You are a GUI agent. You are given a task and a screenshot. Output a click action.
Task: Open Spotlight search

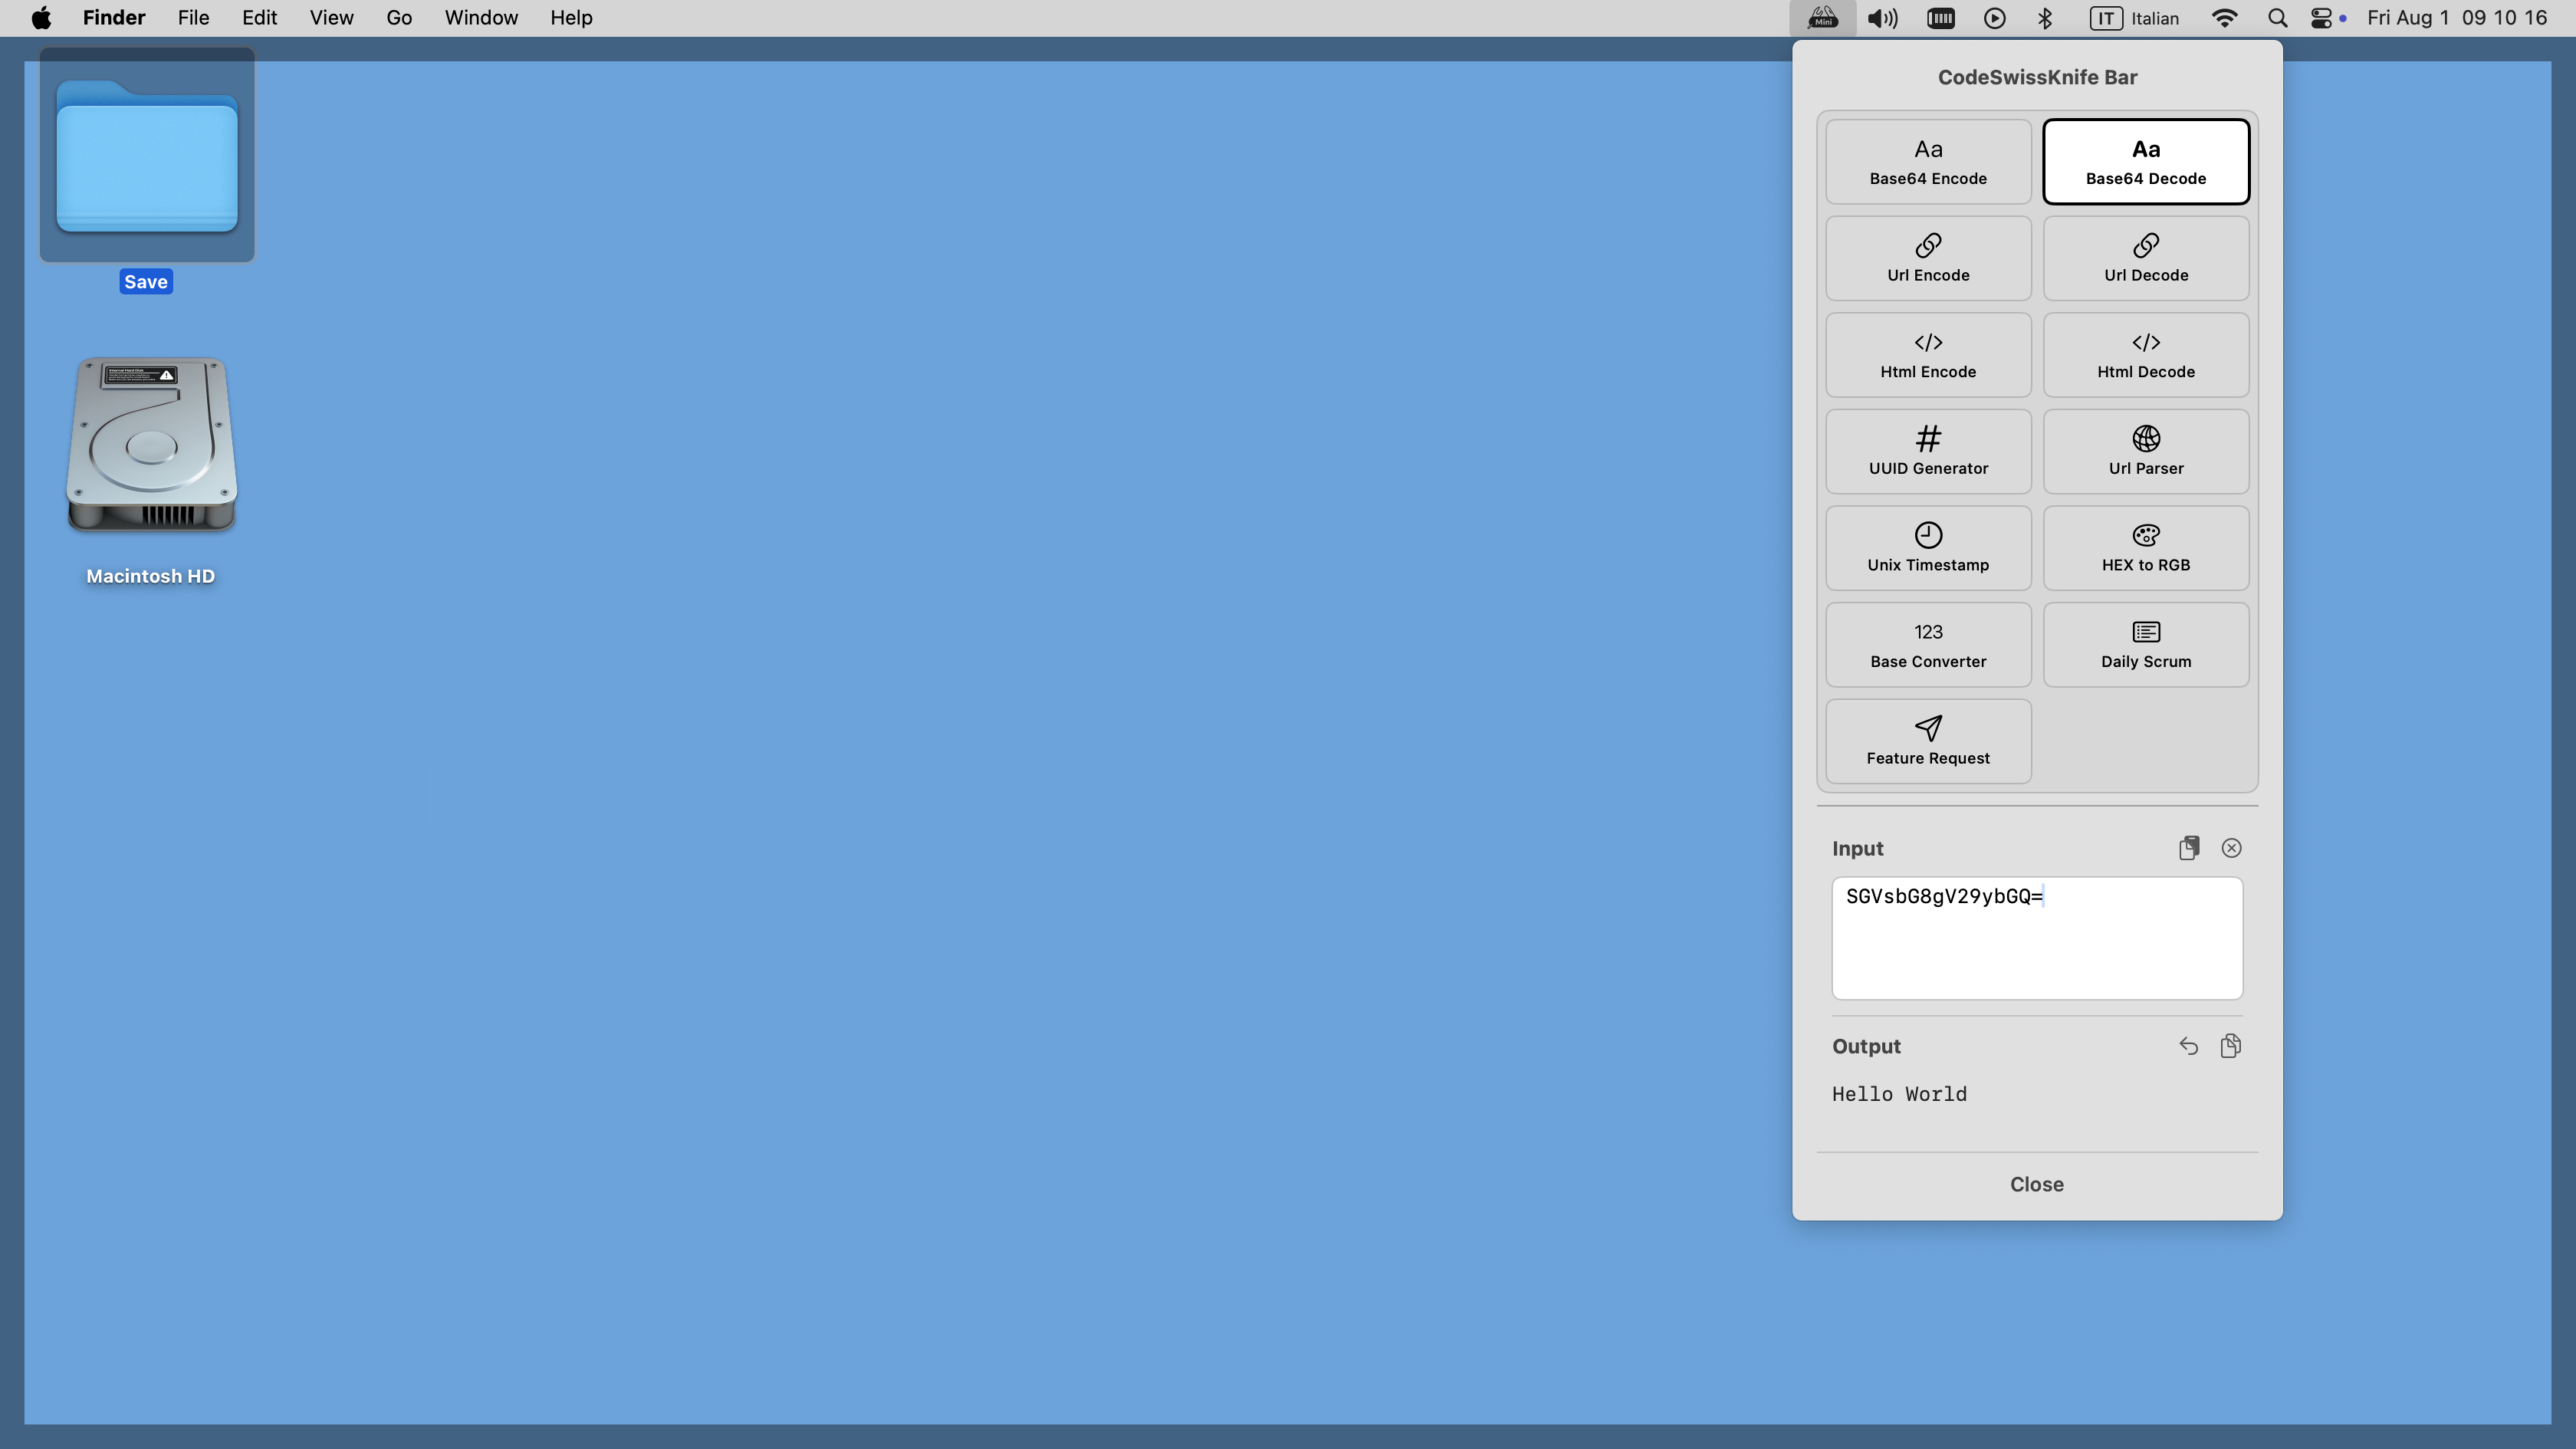(x=2277, y=18)
